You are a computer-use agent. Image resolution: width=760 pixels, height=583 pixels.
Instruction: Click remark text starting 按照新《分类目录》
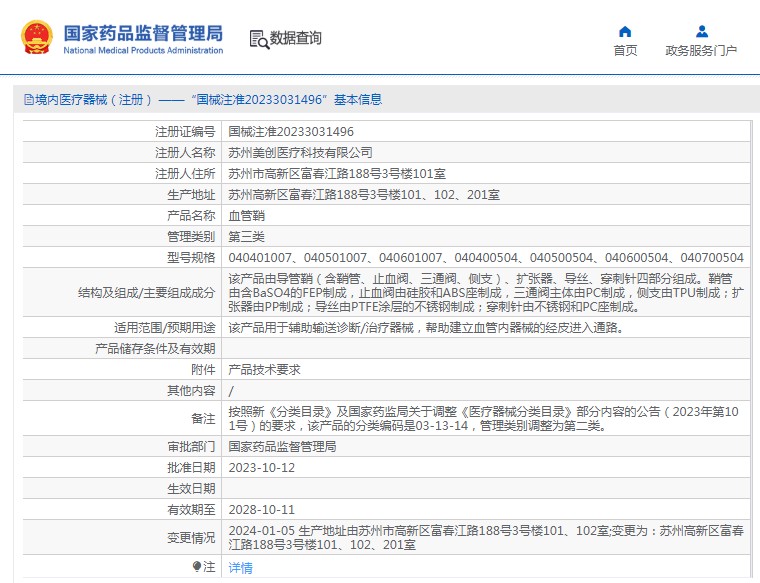coord(483,419)
